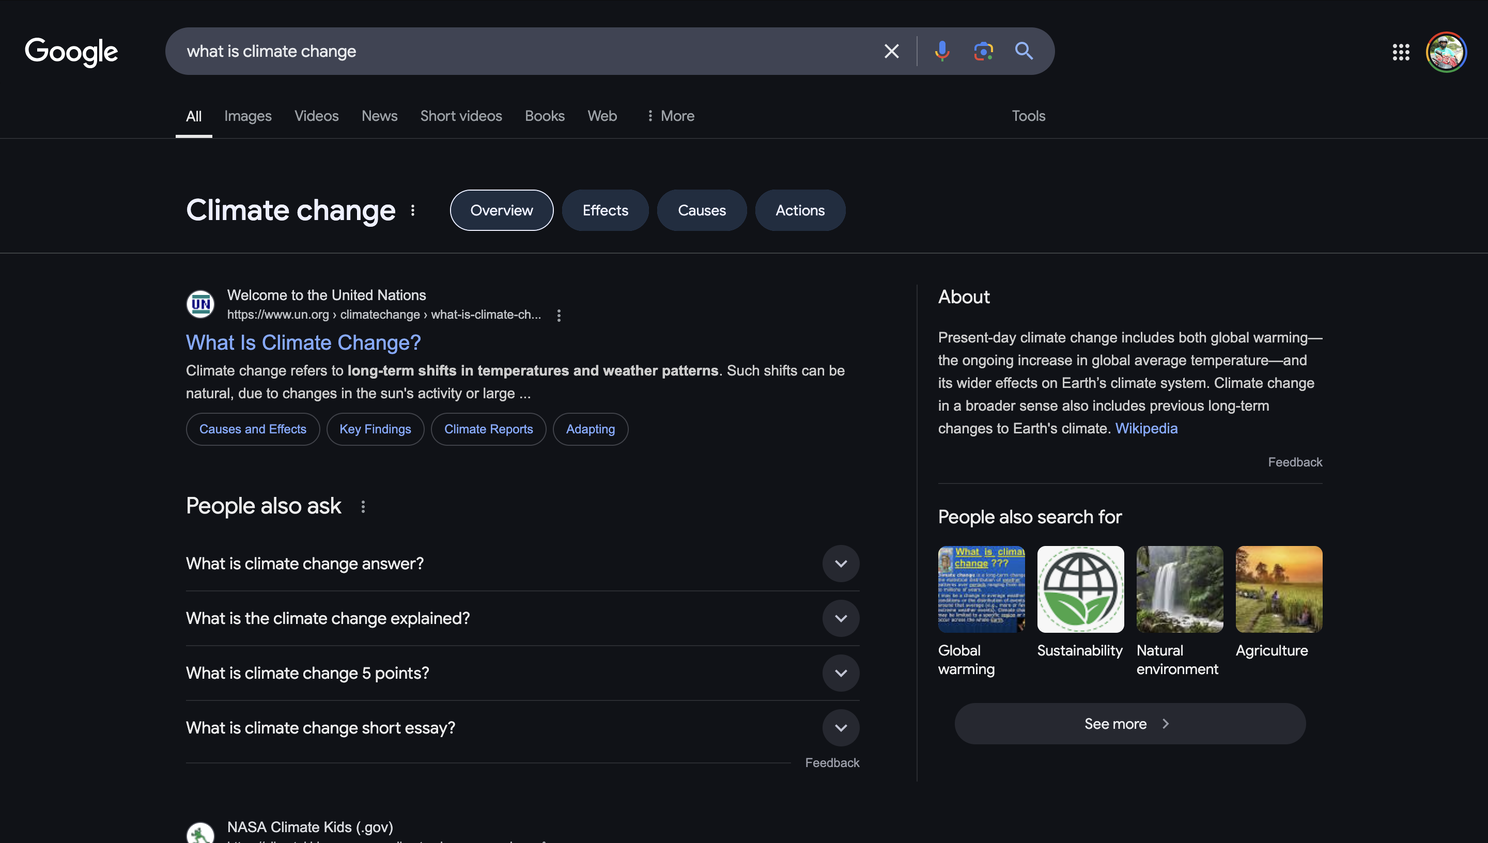Select the Effects chip
This screenshot has width=1488, height=843.
point(605,210)
